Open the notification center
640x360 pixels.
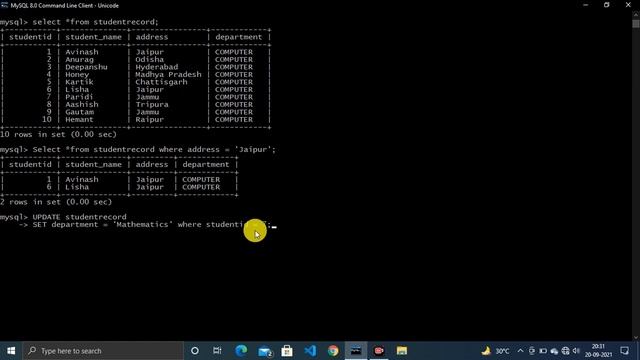coord(624,351)
